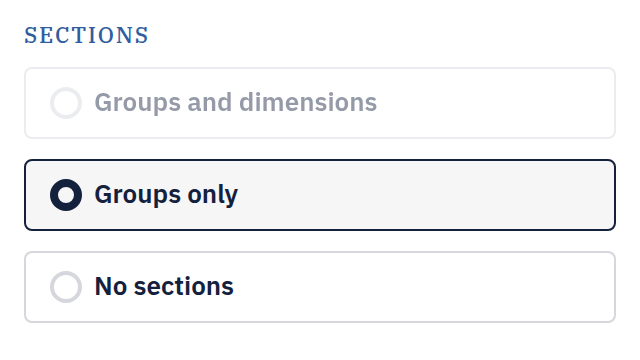640x360 pixels.
Task: Select the Groups only radio button
Action: point(66,195)
